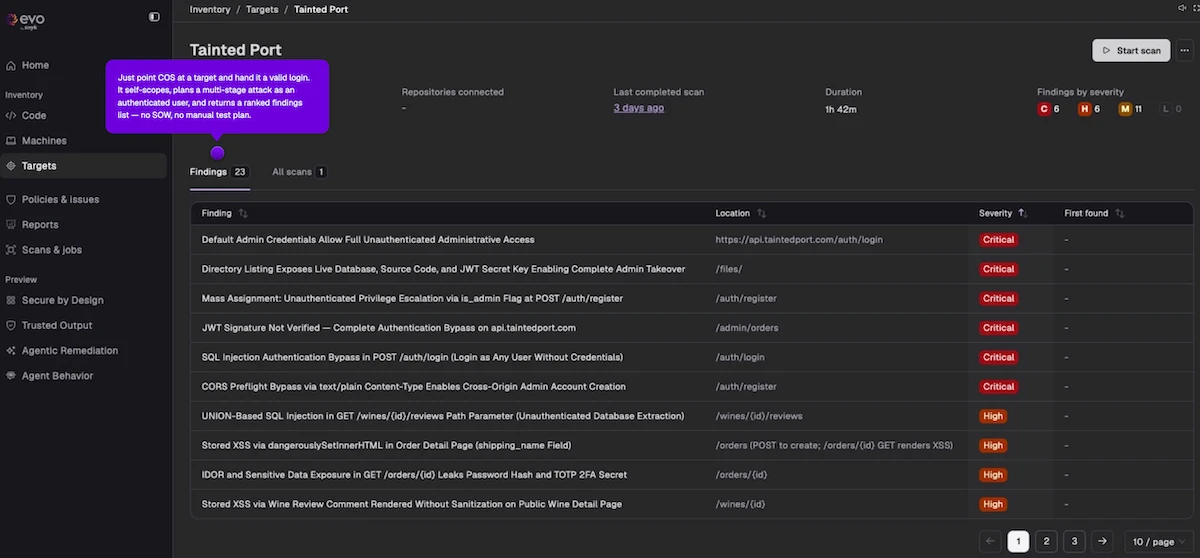Viewport: 1200px width, 558px height.
Task: Open Directory Listing Exposes Live Database finding
Action: coord(443,269)
